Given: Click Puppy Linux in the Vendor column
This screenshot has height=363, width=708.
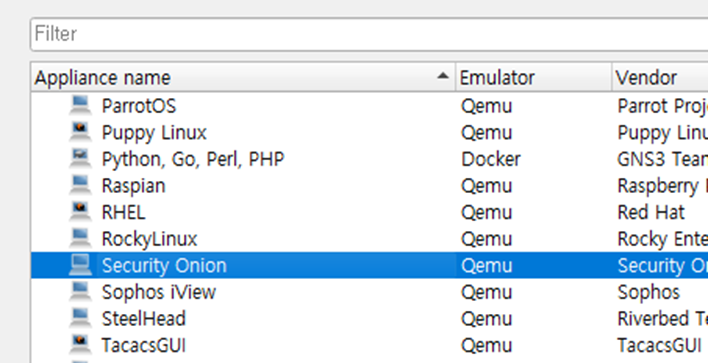Looking at the screenshot, I should pos(662,133).
